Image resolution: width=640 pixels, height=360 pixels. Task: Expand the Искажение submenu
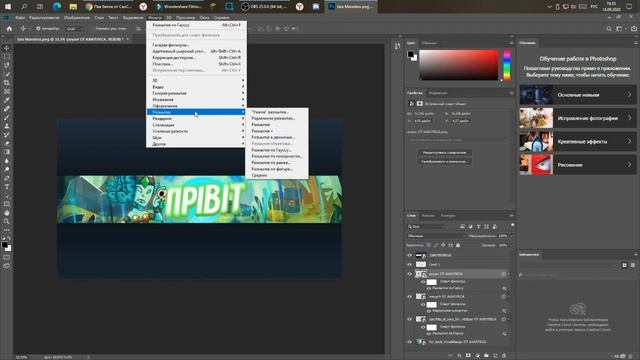(x=196, y=100)
